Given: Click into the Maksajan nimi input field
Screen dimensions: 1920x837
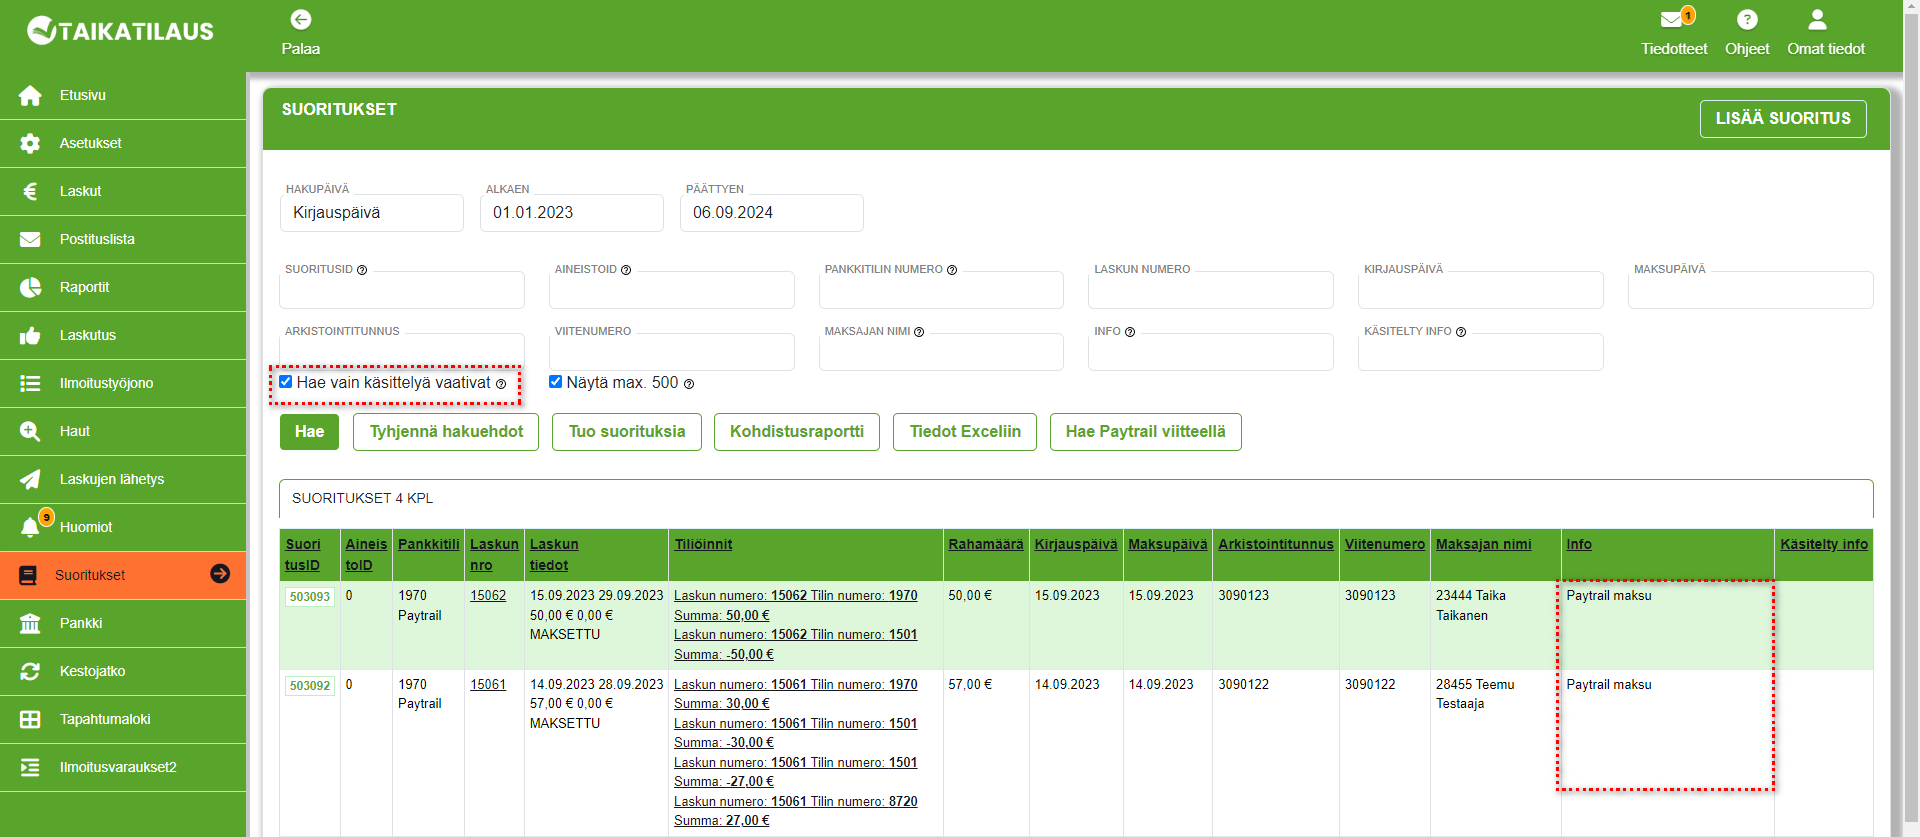Looking at the screenshot, I should (x=940, y=353).
